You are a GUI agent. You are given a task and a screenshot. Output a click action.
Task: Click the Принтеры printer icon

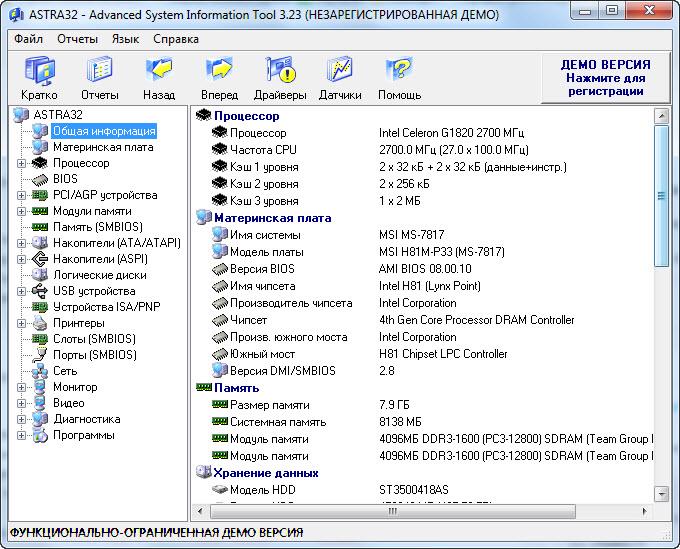pos(39,323)
